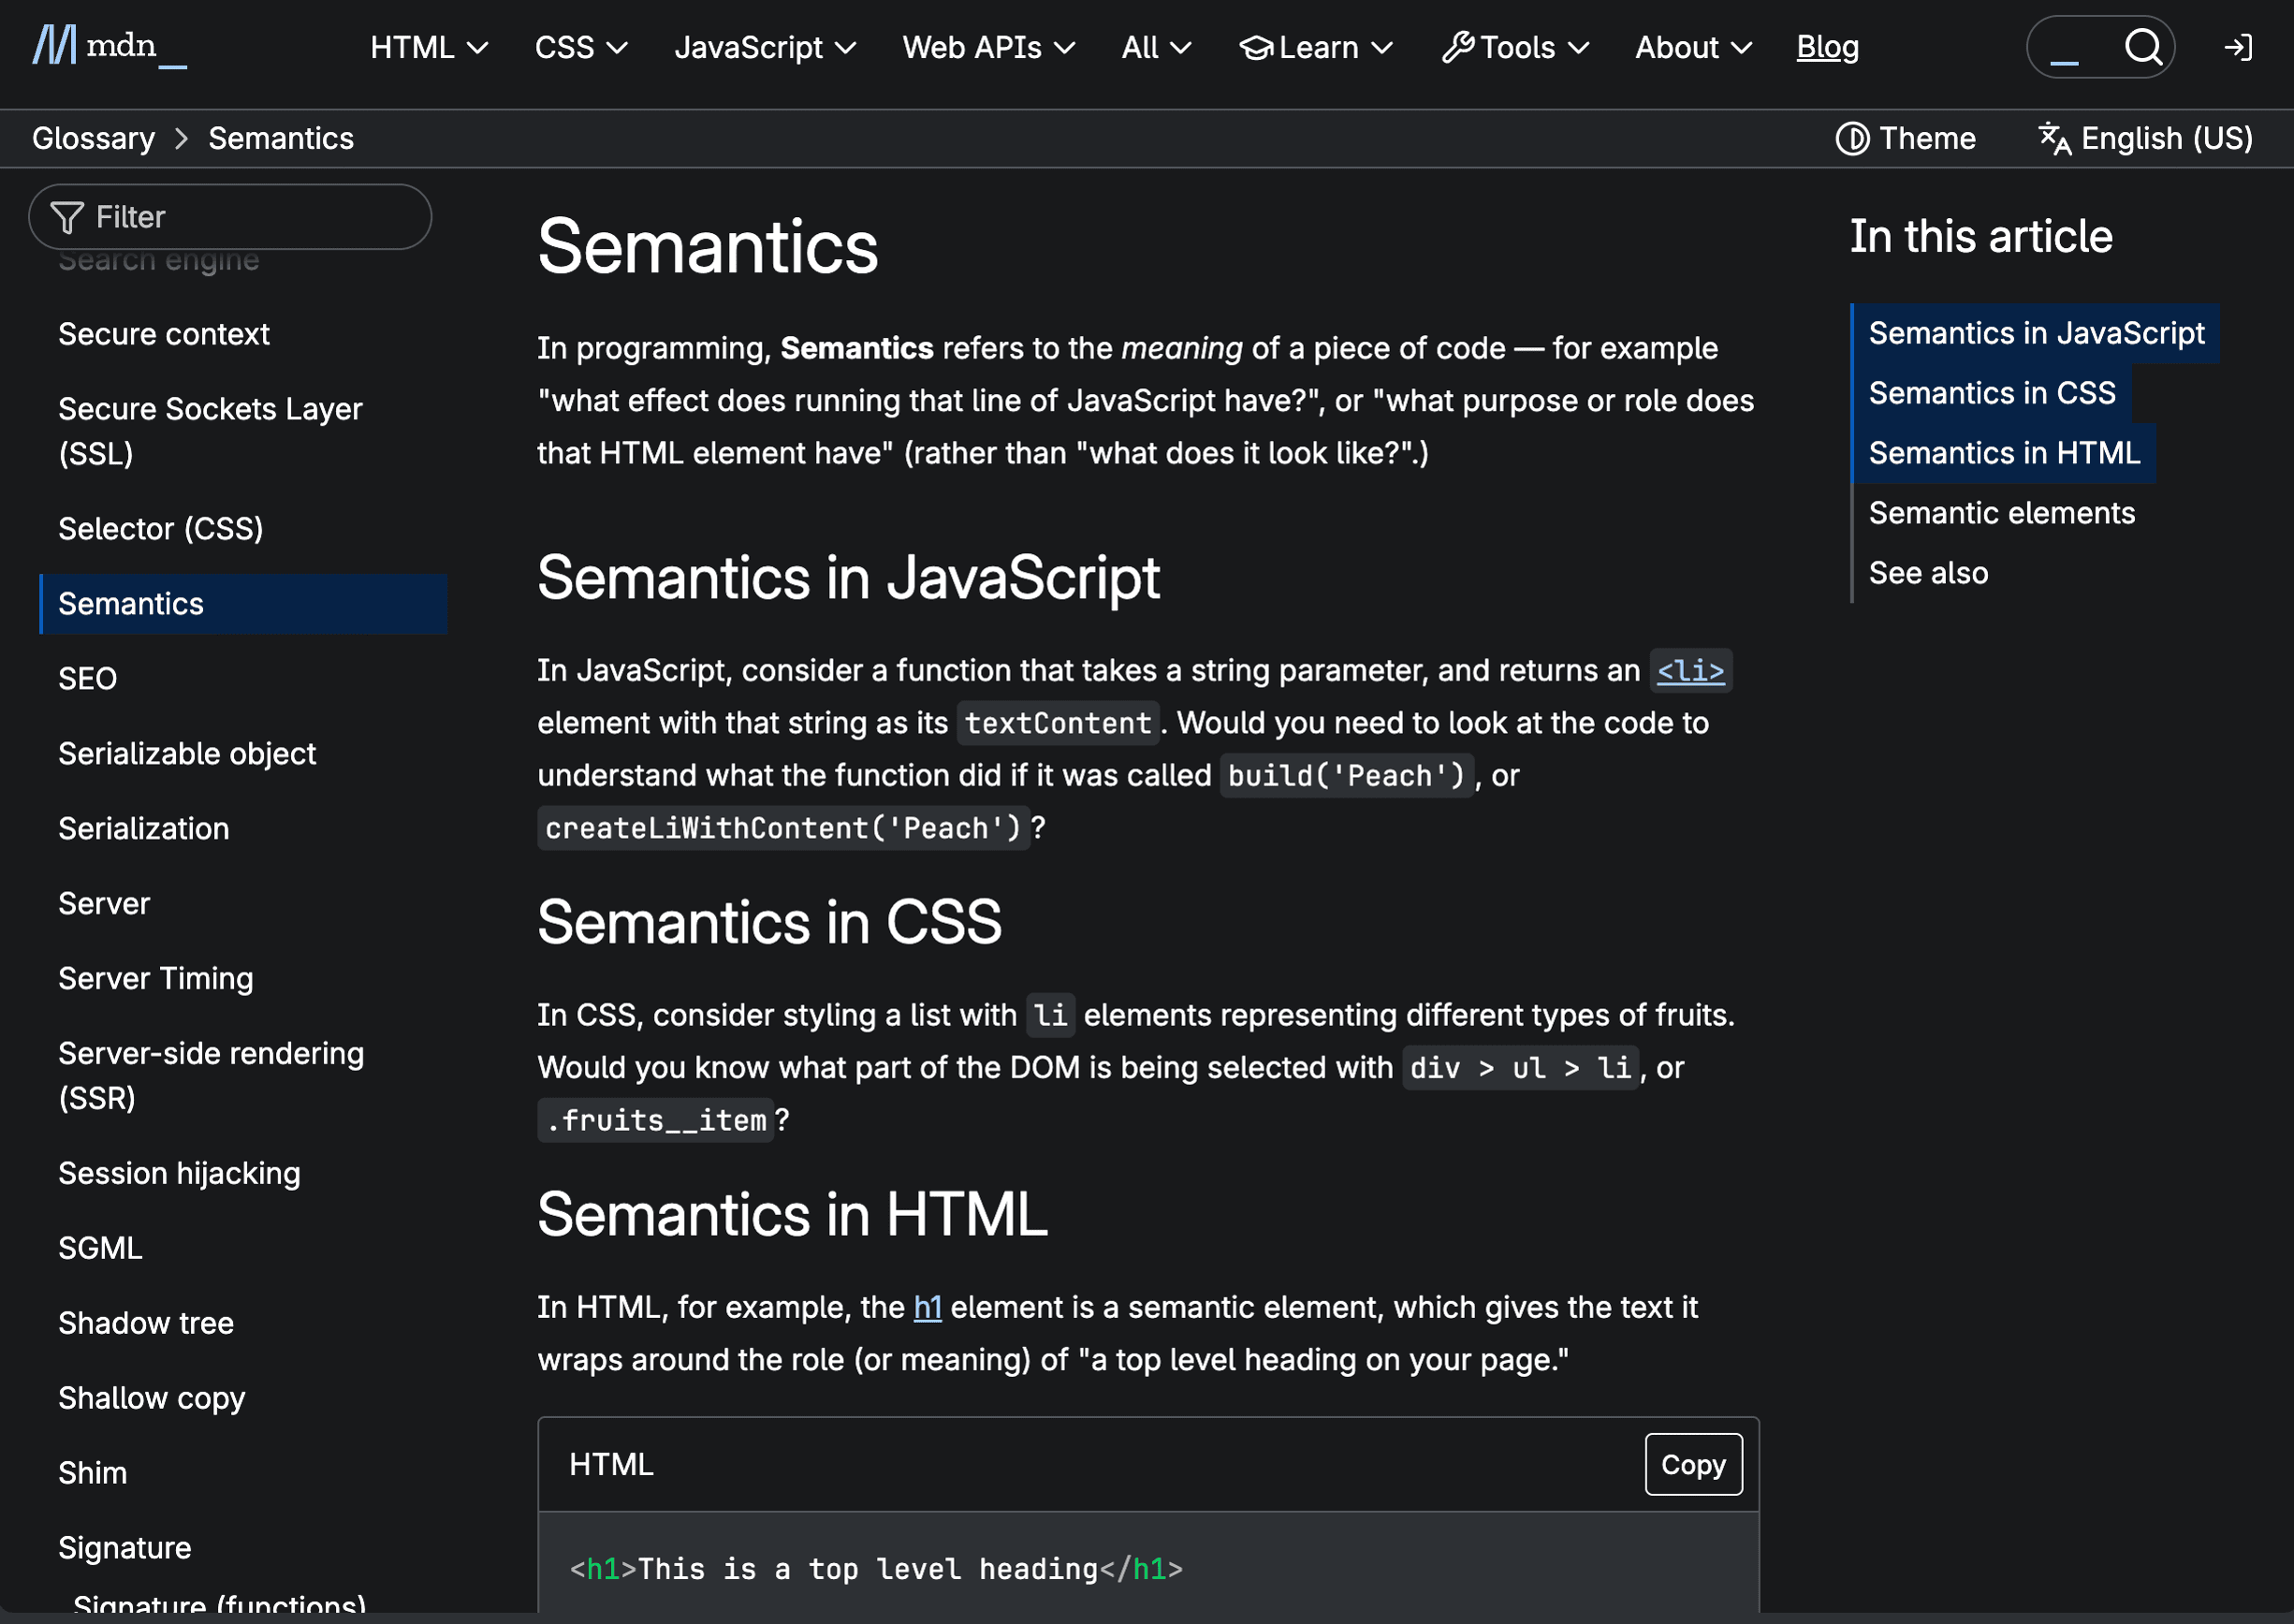Jump to See also section

(1928, 573)
